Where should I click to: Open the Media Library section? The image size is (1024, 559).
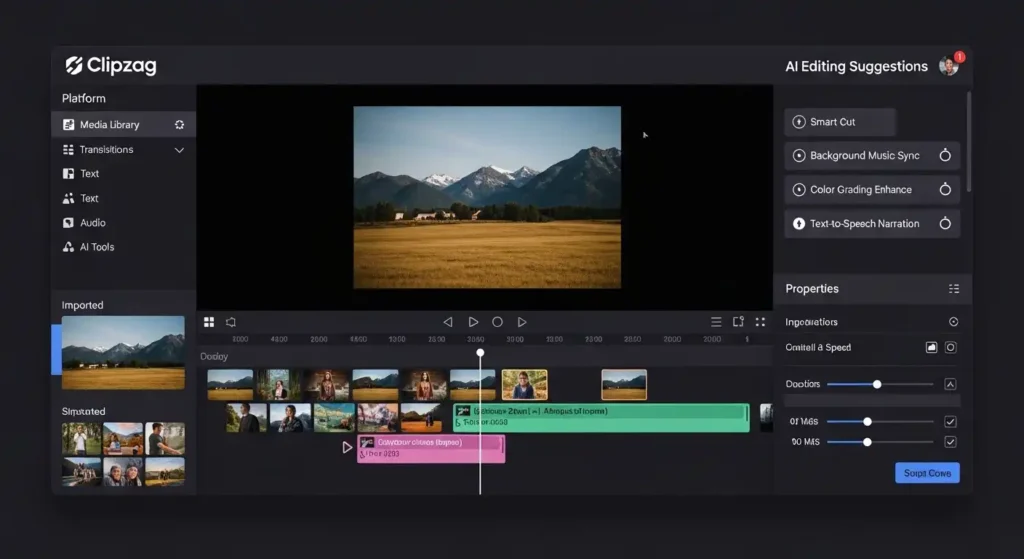[123, 124]
